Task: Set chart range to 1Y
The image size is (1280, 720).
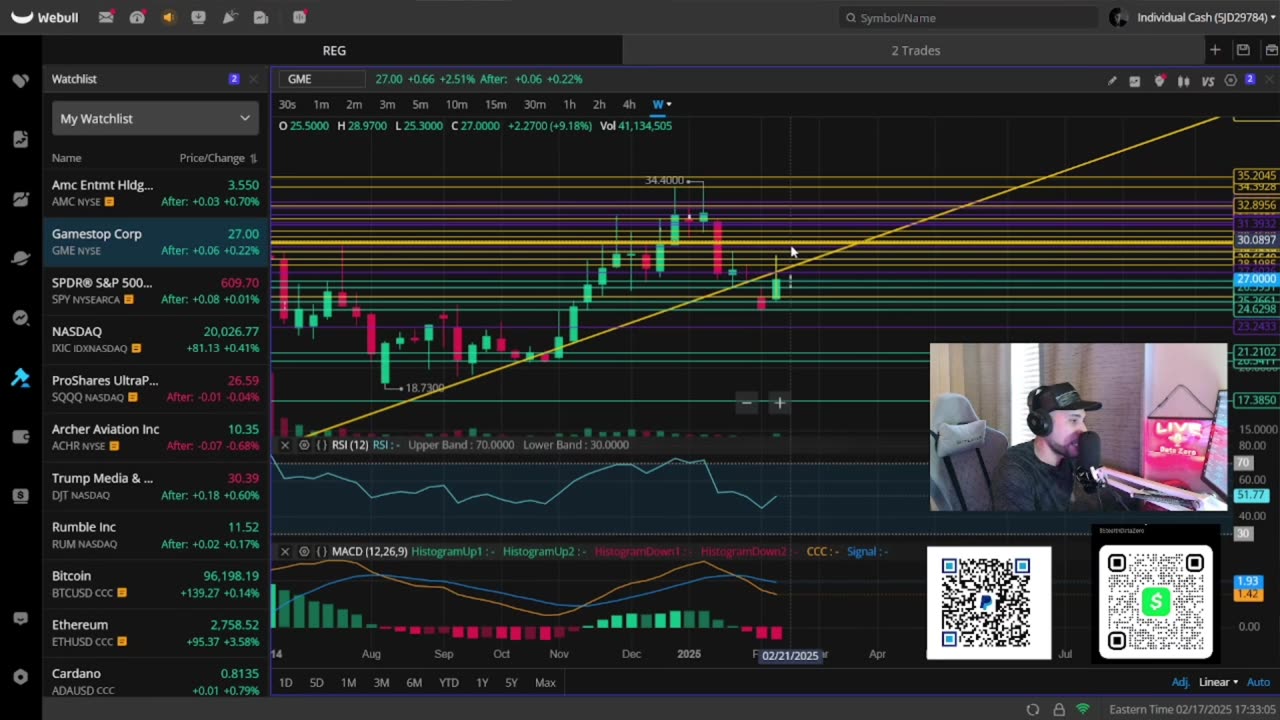Action: click(x=482, y=682)
